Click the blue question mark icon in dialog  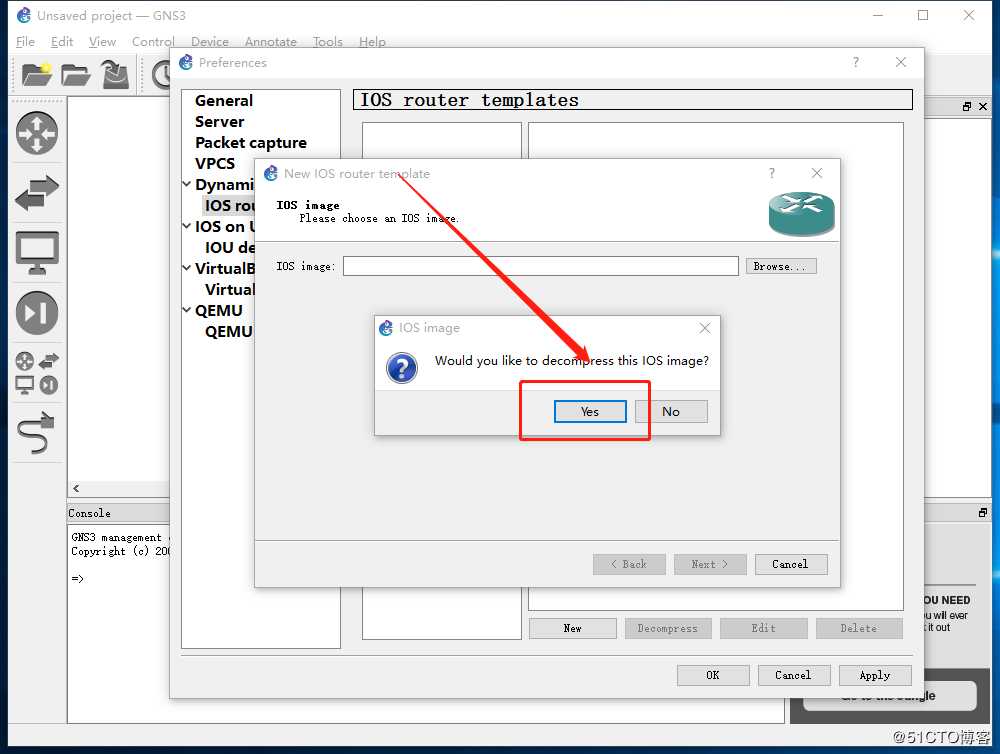402,368
